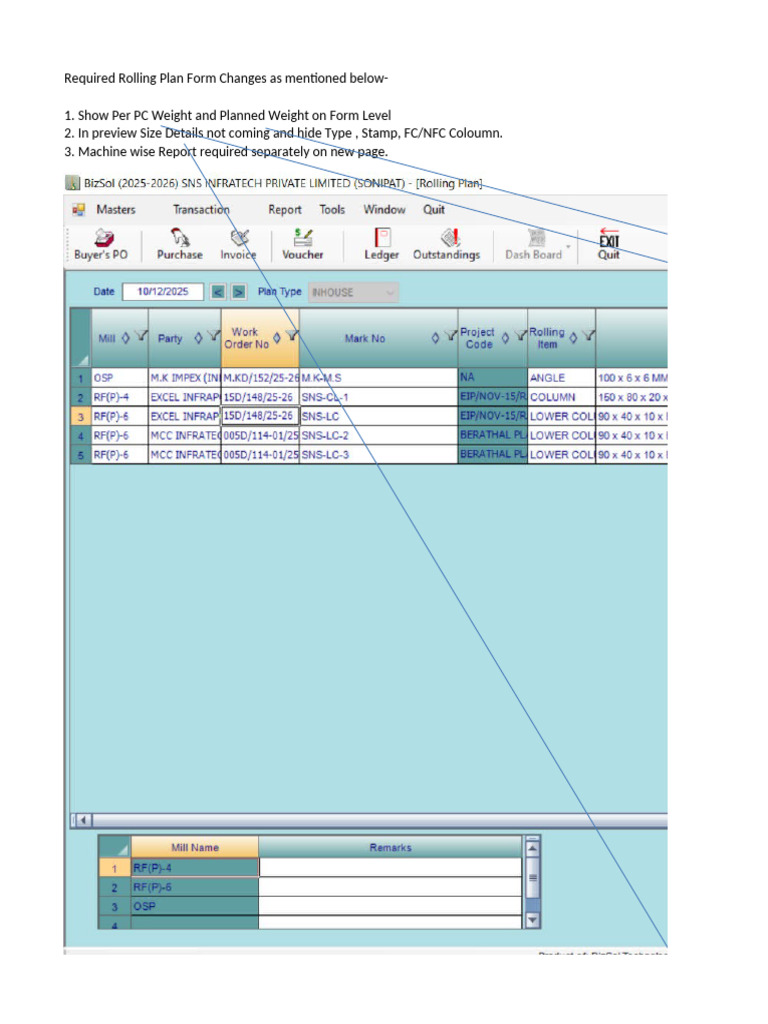Click the horizontal scrollbar left arrow
Viewport: 768px width, 1024px height.
click(x=84, y=820)
